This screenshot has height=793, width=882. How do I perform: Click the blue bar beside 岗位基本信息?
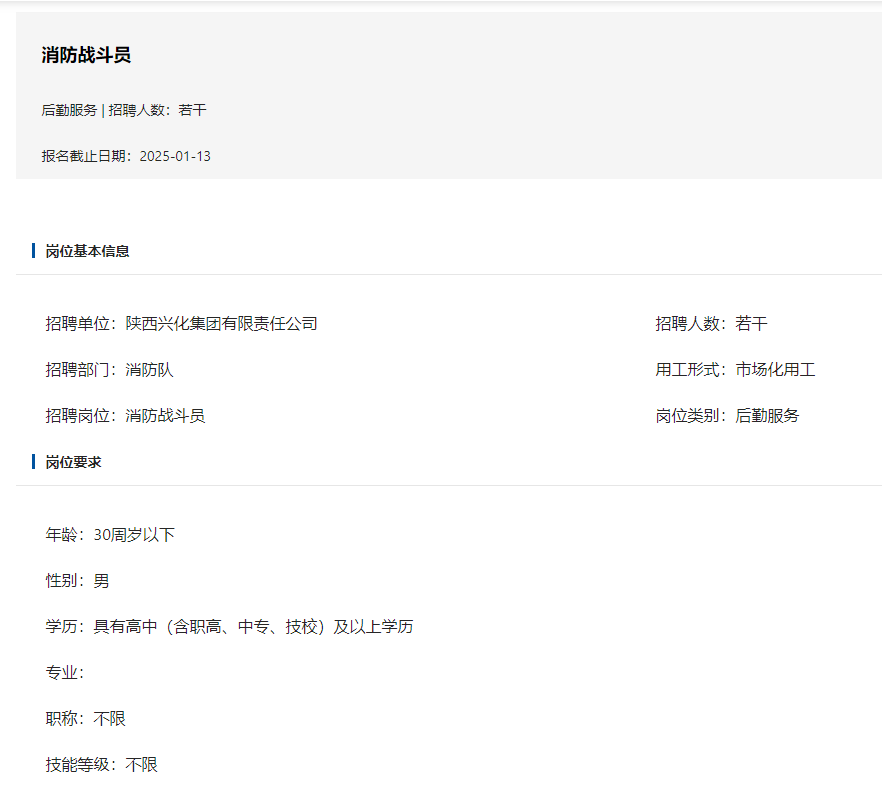pos(34,251)
